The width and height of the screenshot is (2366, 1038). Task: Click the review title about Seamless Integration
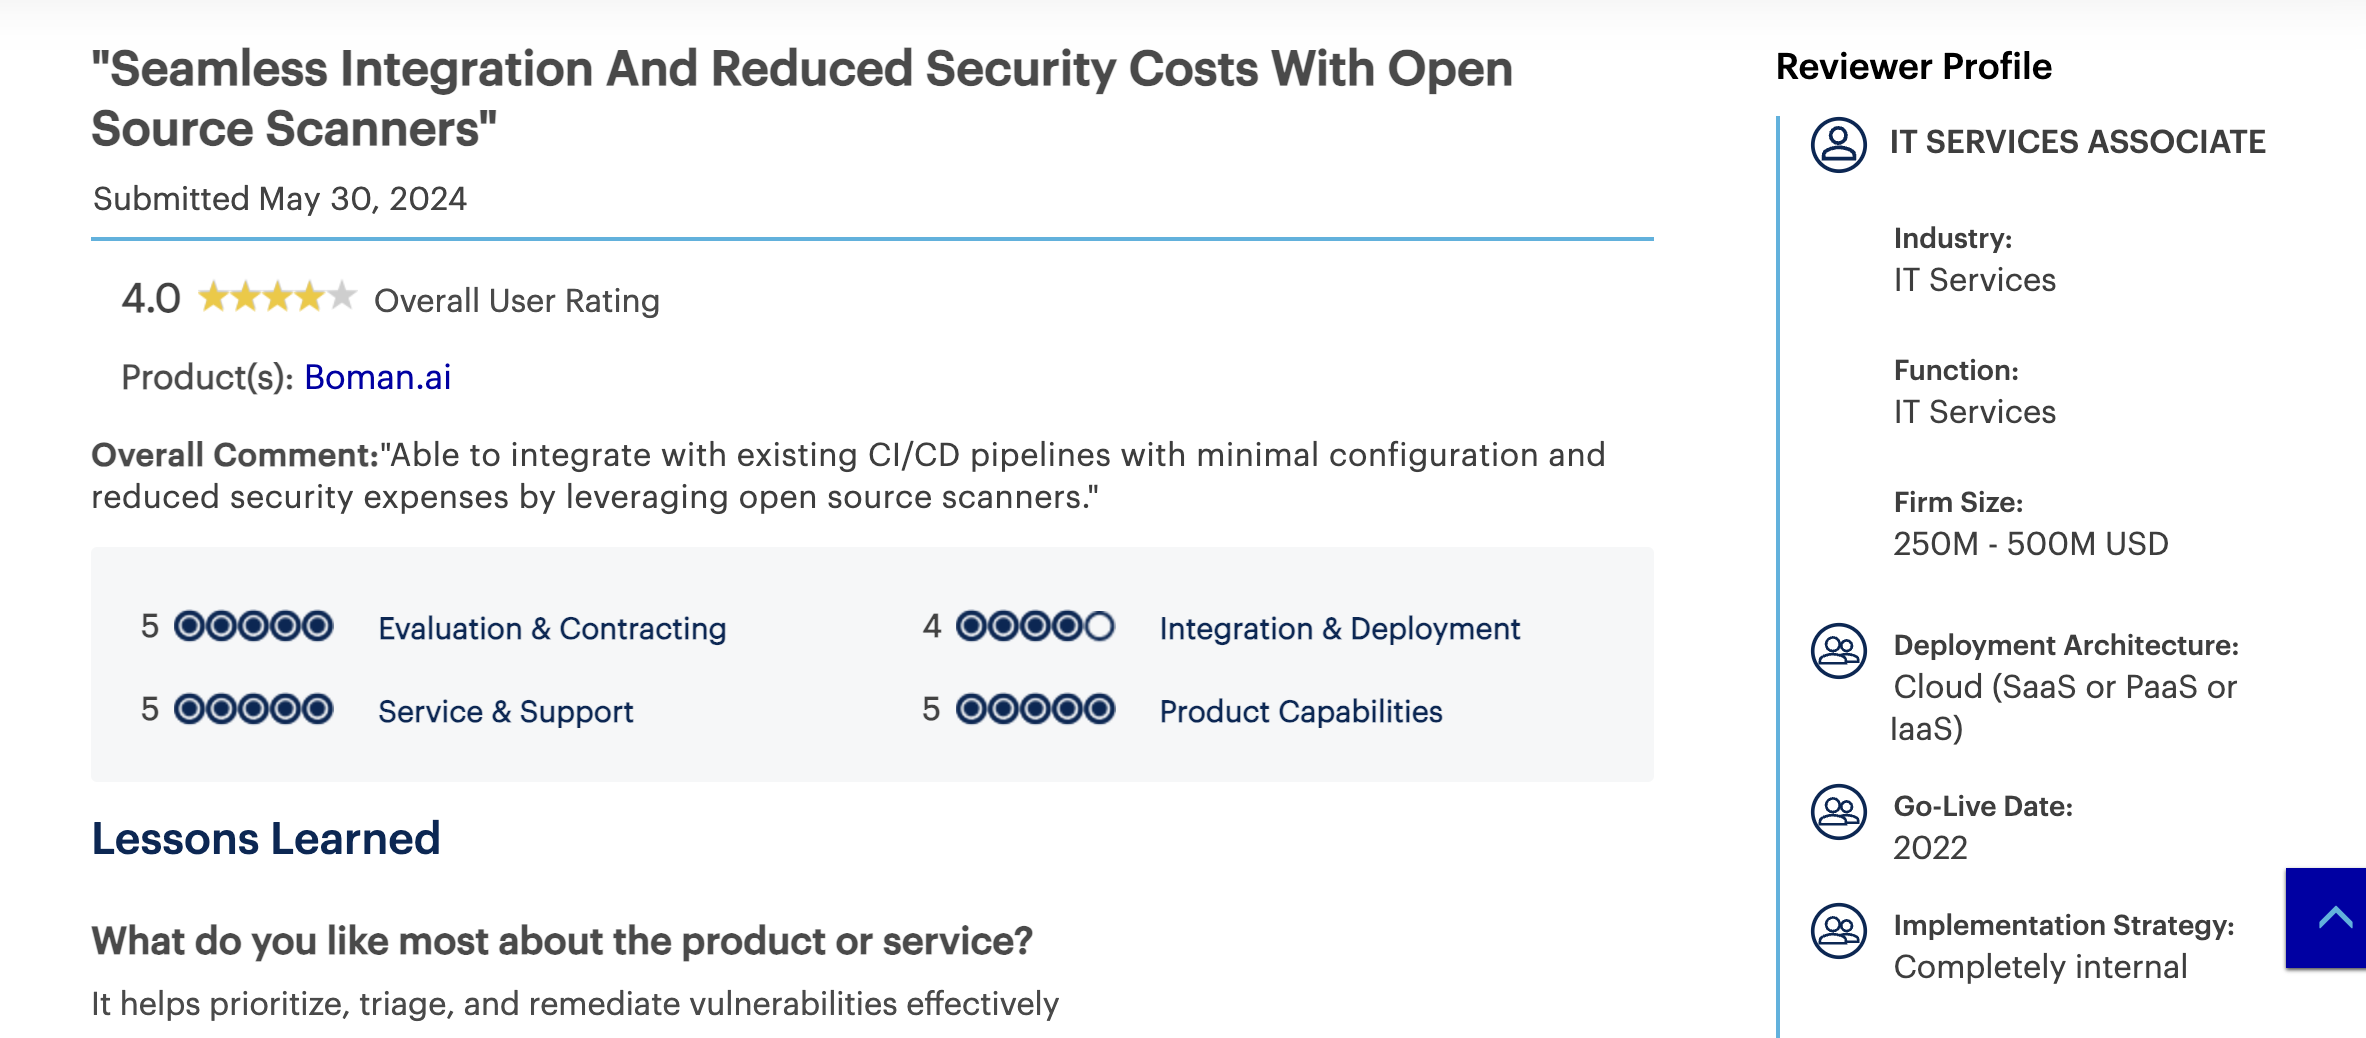tap(801, 98)
